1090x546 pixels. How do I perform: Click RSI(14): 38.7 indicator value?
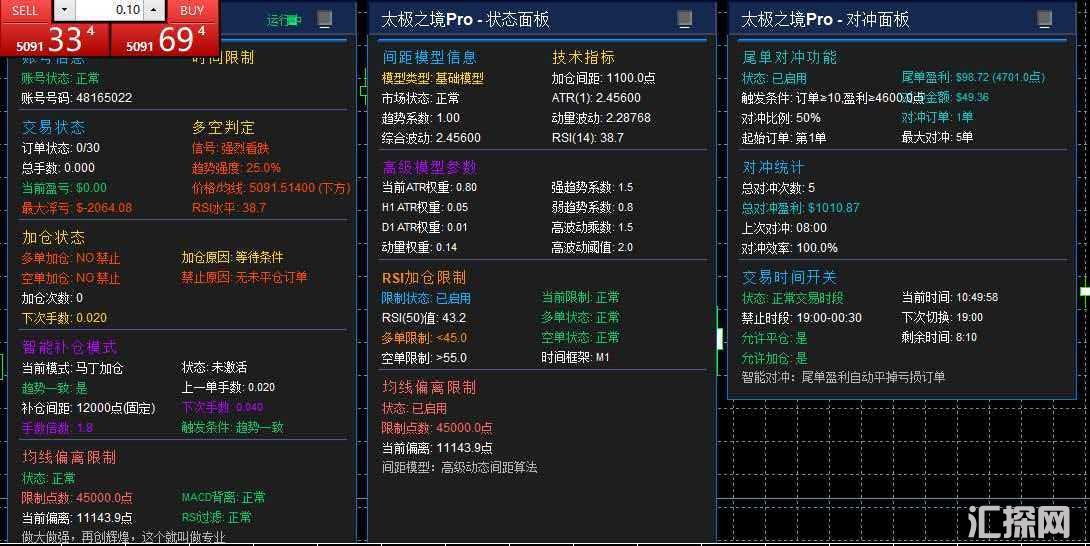(x=587, y=138)
